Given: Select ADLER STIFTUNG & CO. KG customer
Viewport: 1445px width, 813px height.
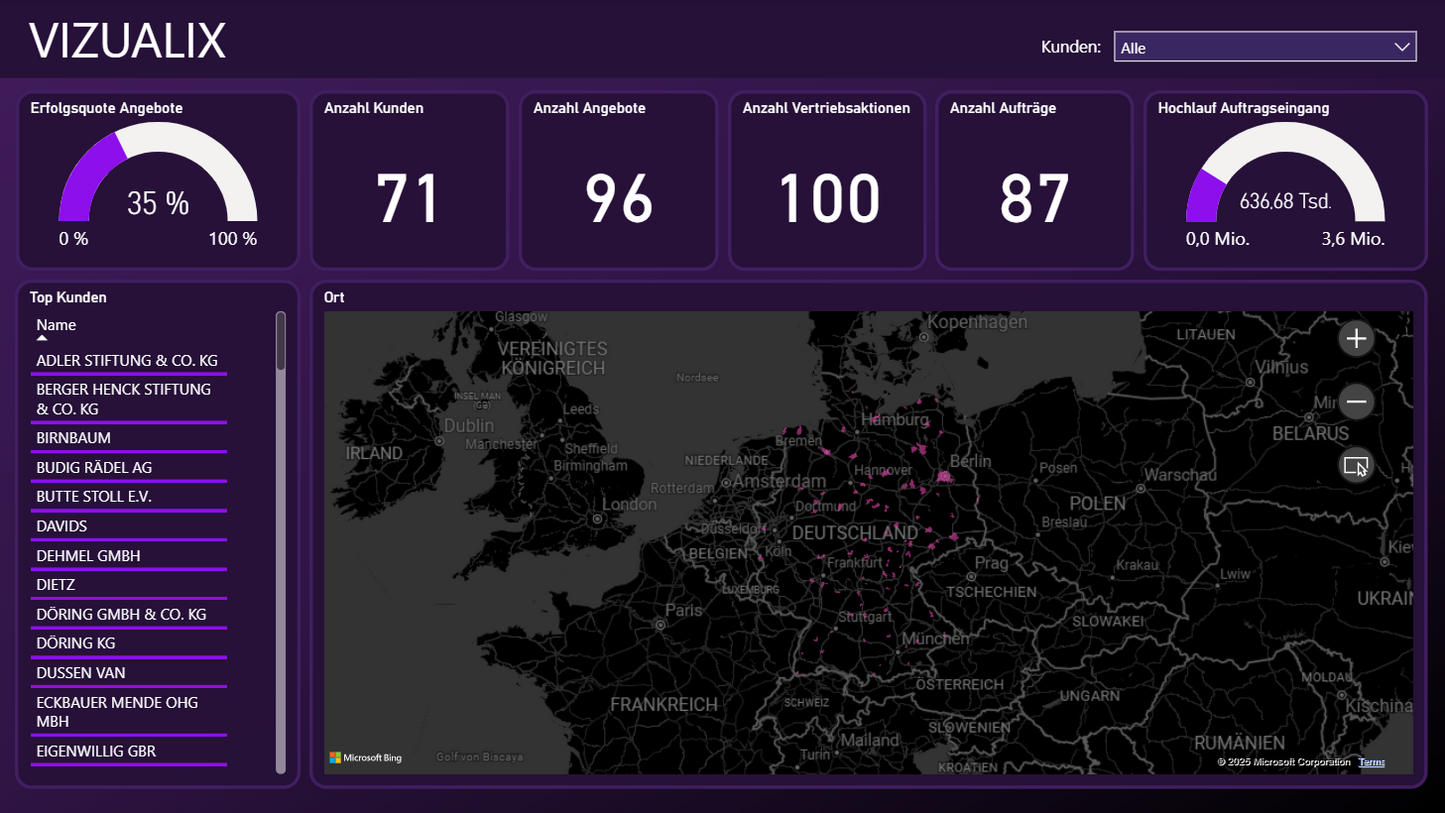Looking at the screenshot, I should coord(127,360).
